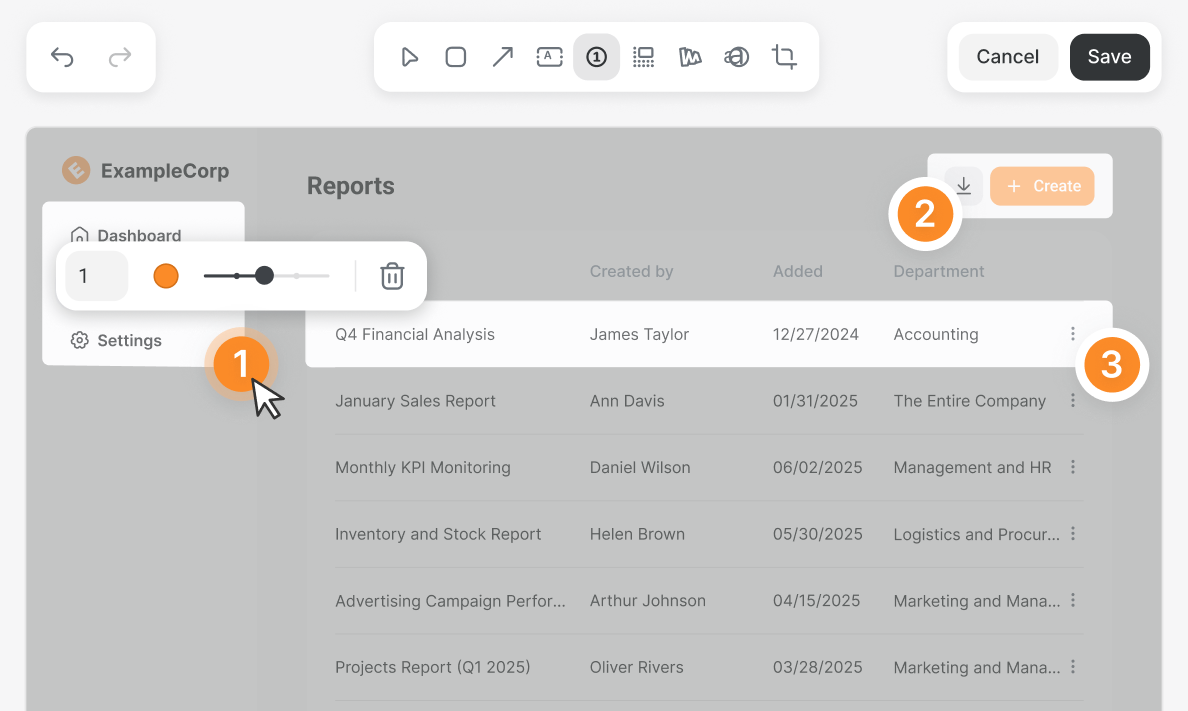The height and width of the screenshot is (711, 1188).
Task: Click Ann Davis cell
Action: click(627, 401)
